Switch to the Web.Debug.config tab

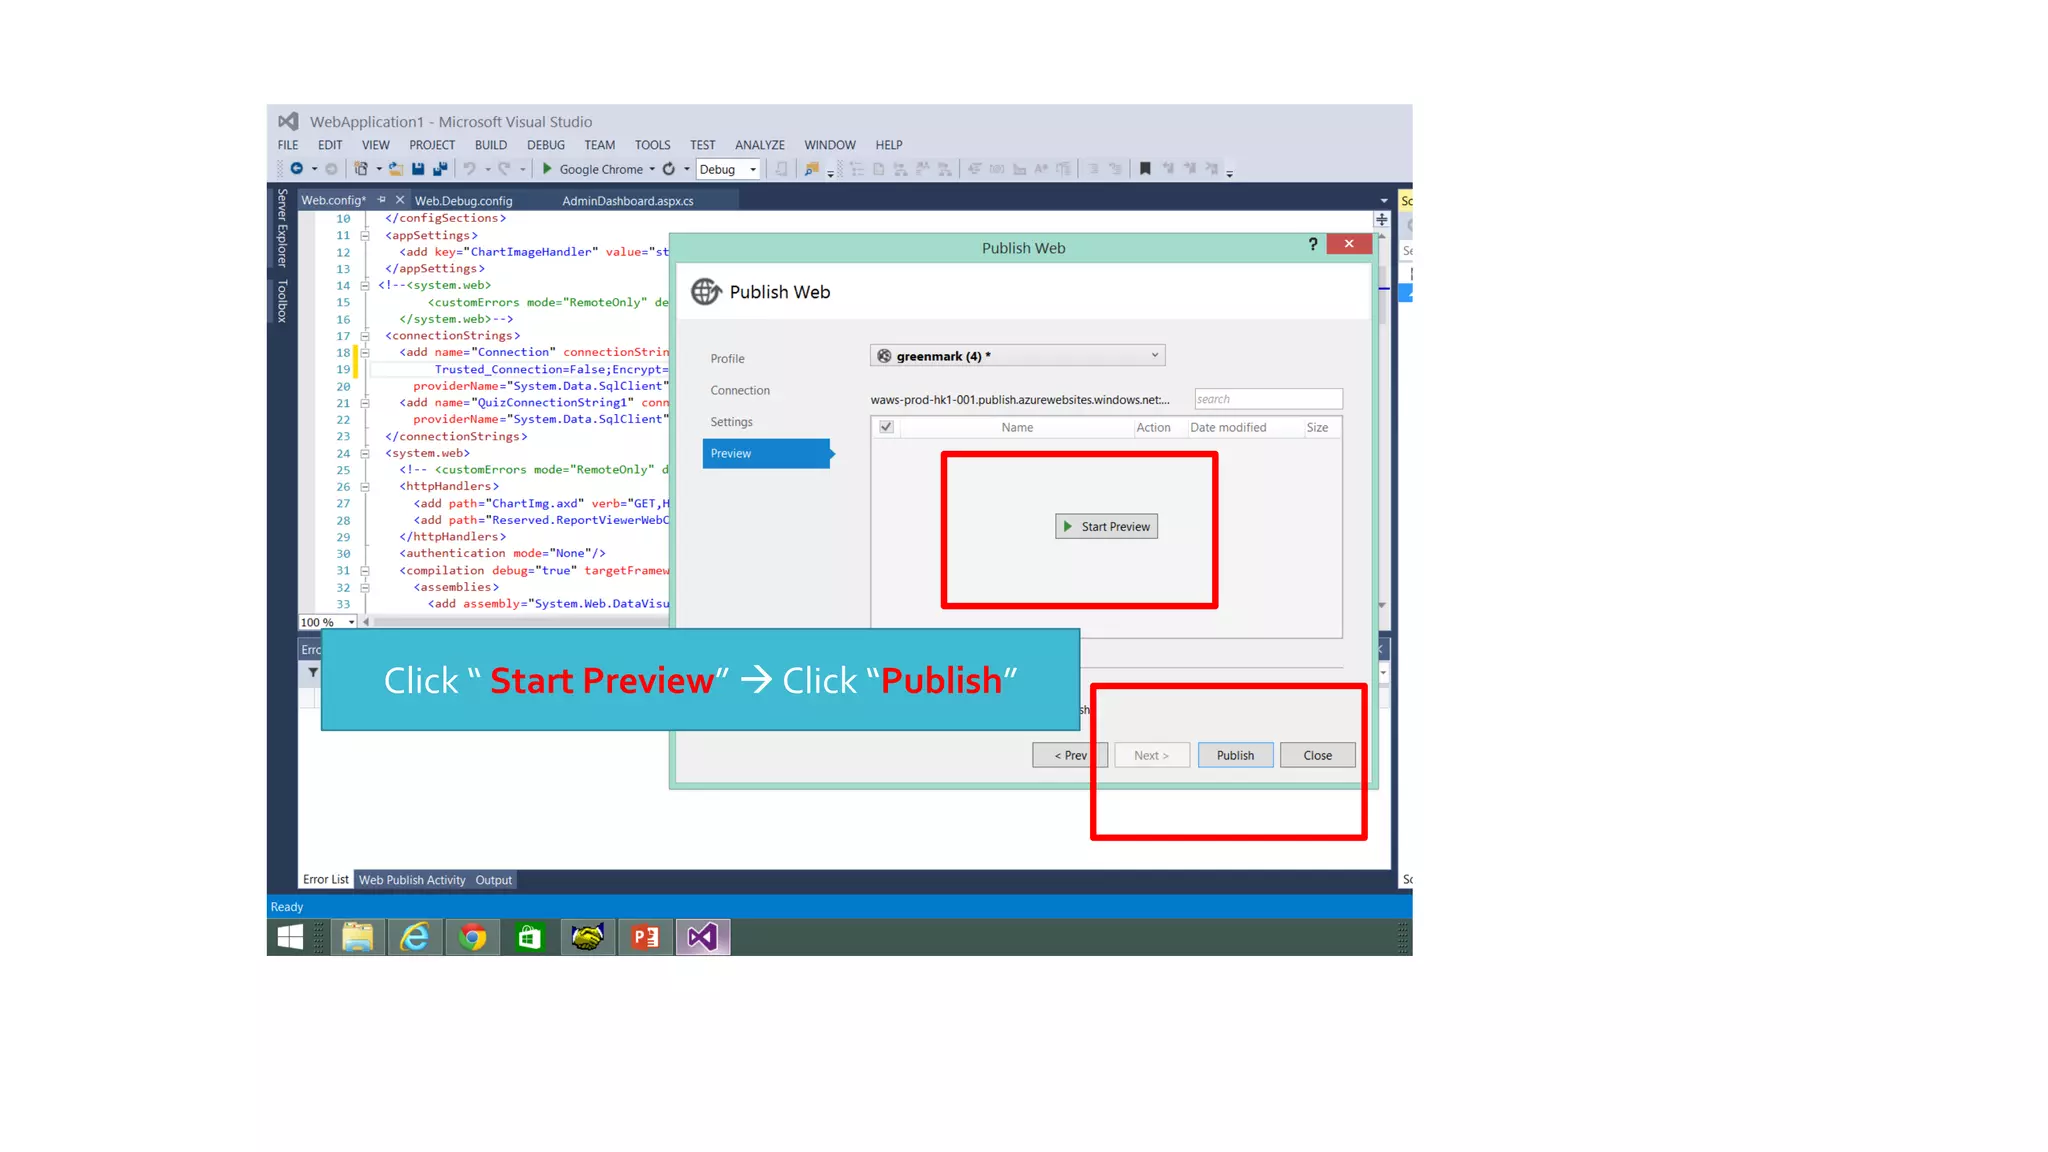464,201
